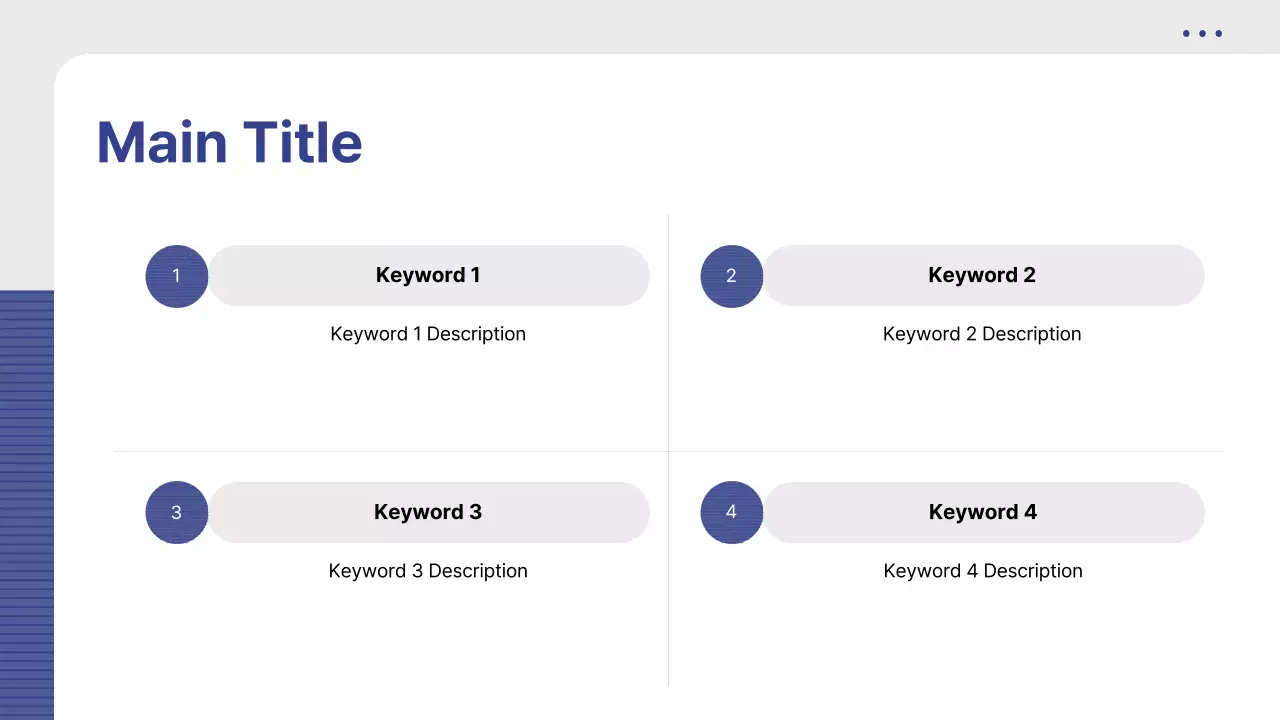The image size is (1280, 720).
Task: Click the Keyword 3 Description label
Action: 428,571
